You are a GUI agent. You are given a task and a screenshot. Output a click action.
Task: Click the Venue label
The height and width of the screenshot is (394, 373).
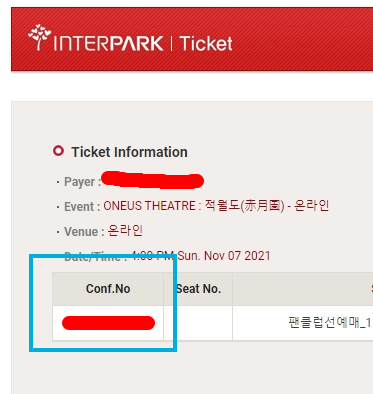point(84,232)
